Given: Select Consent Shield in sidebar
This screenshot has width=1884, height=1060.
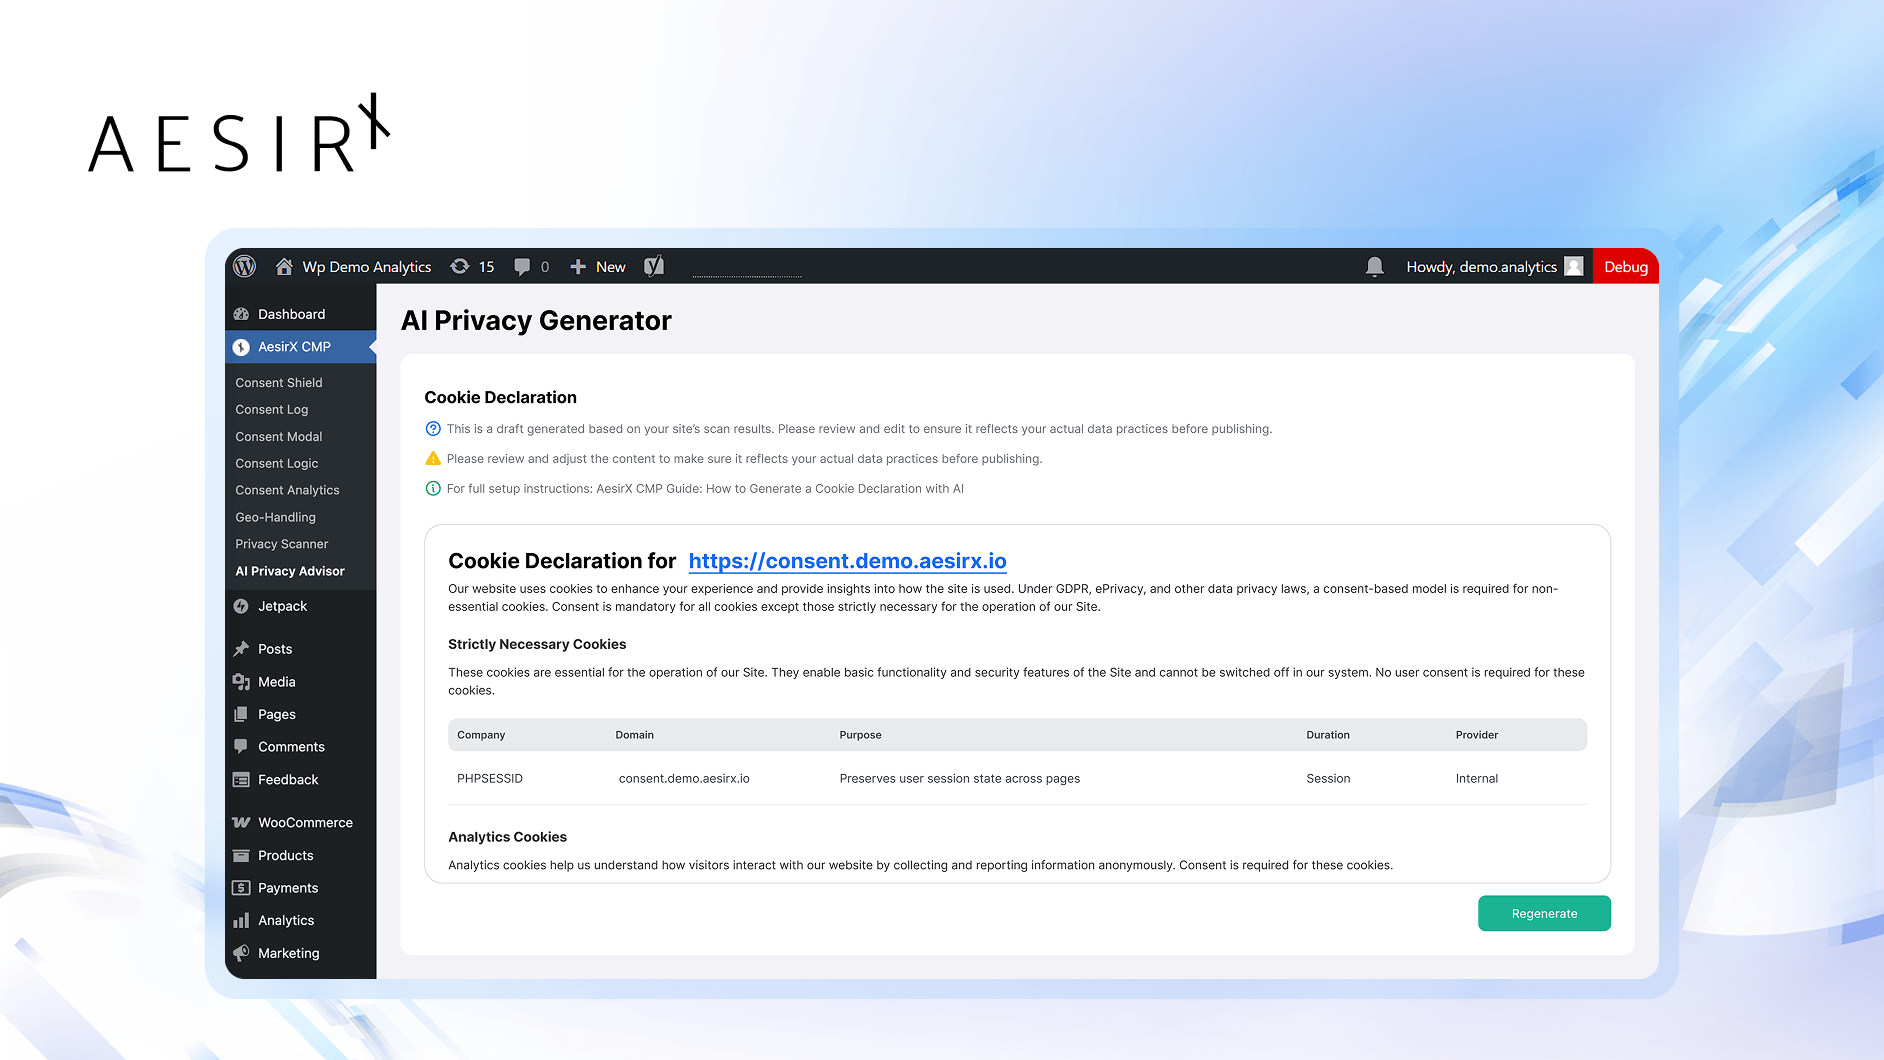Looking at the screenshot, I should point(279,383).
